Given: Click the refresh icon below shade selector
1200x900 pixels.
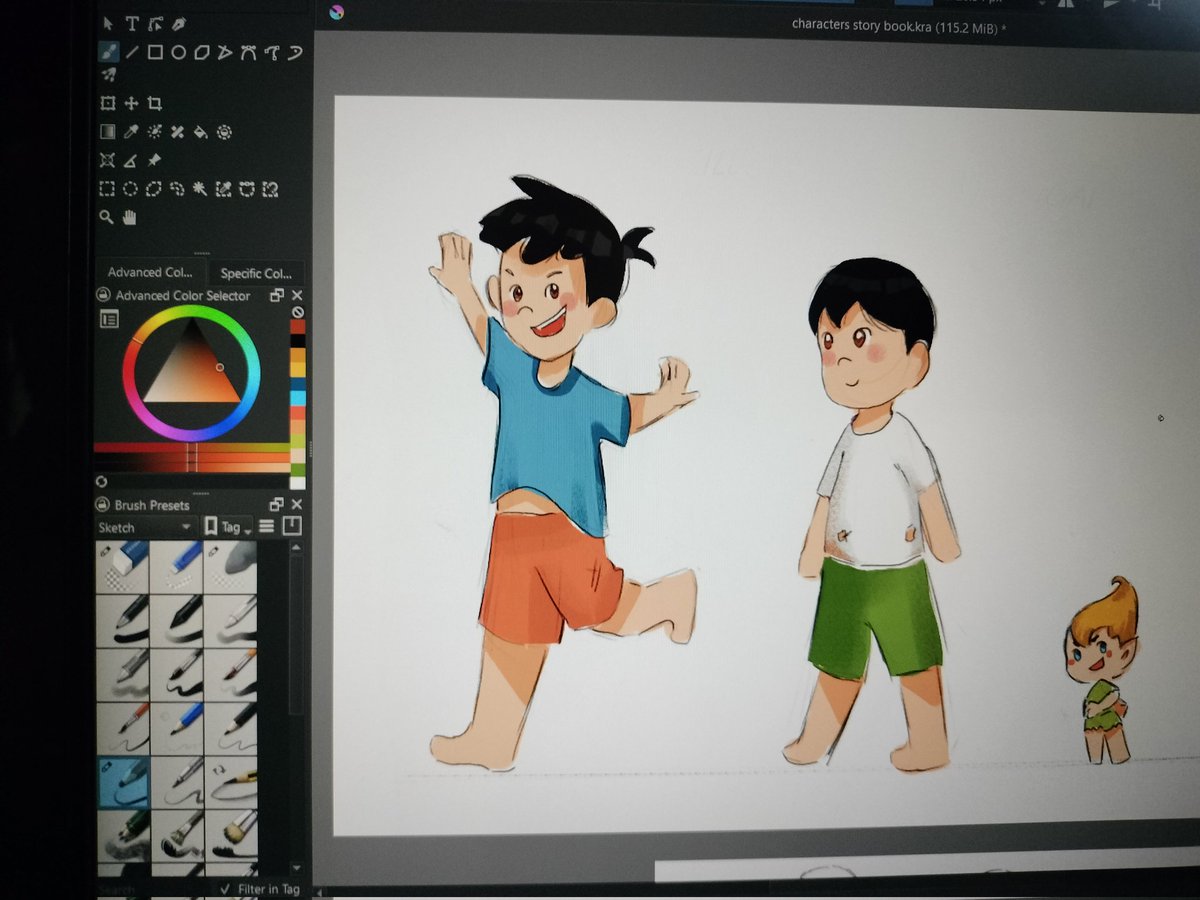Looking at the screenshot, I should pos(102,481).
